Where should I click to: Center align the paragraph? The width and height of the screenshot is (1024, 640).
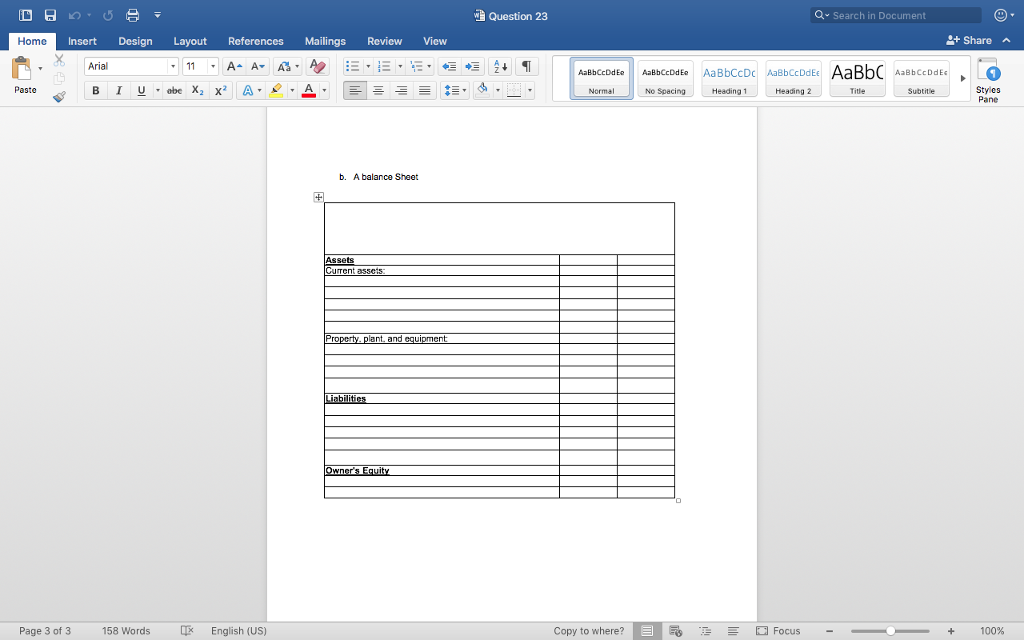click(x=378, y=90)
